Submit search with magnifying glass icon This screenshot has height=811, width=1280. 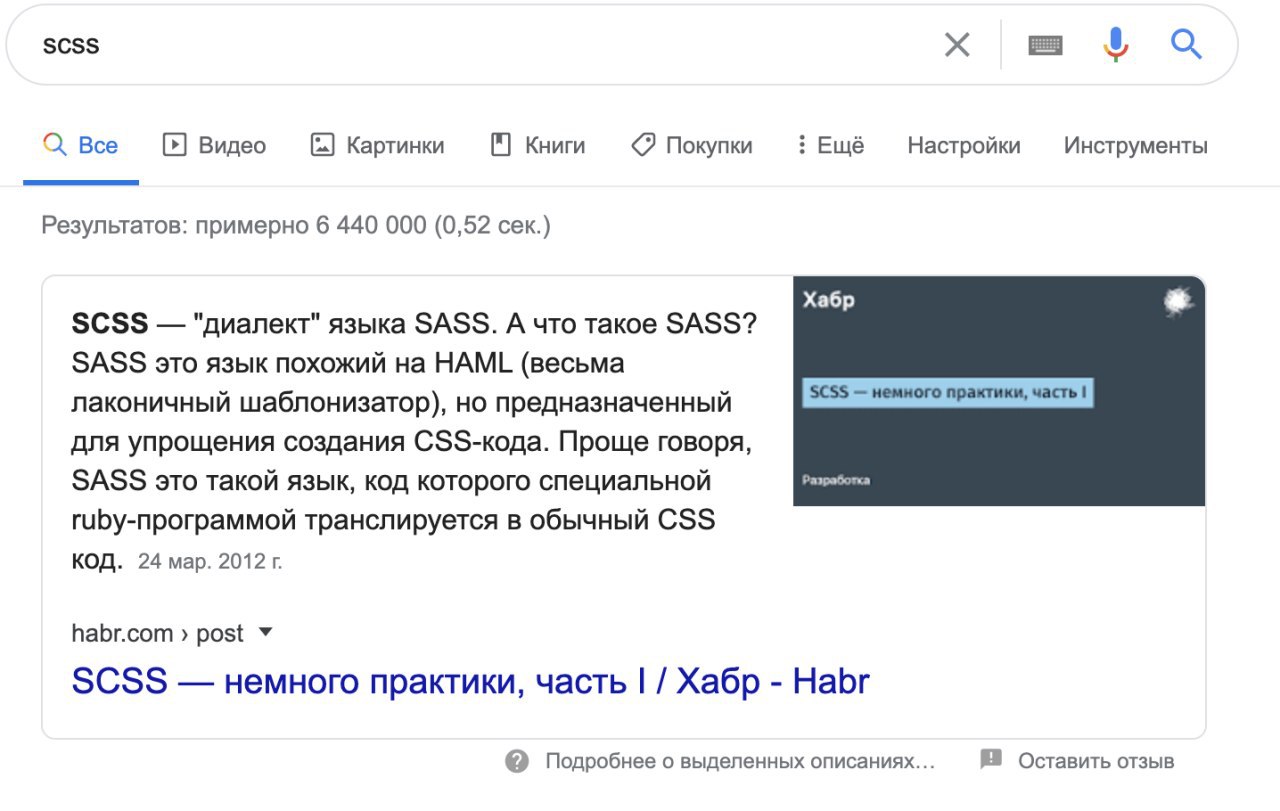point(1186,44)
